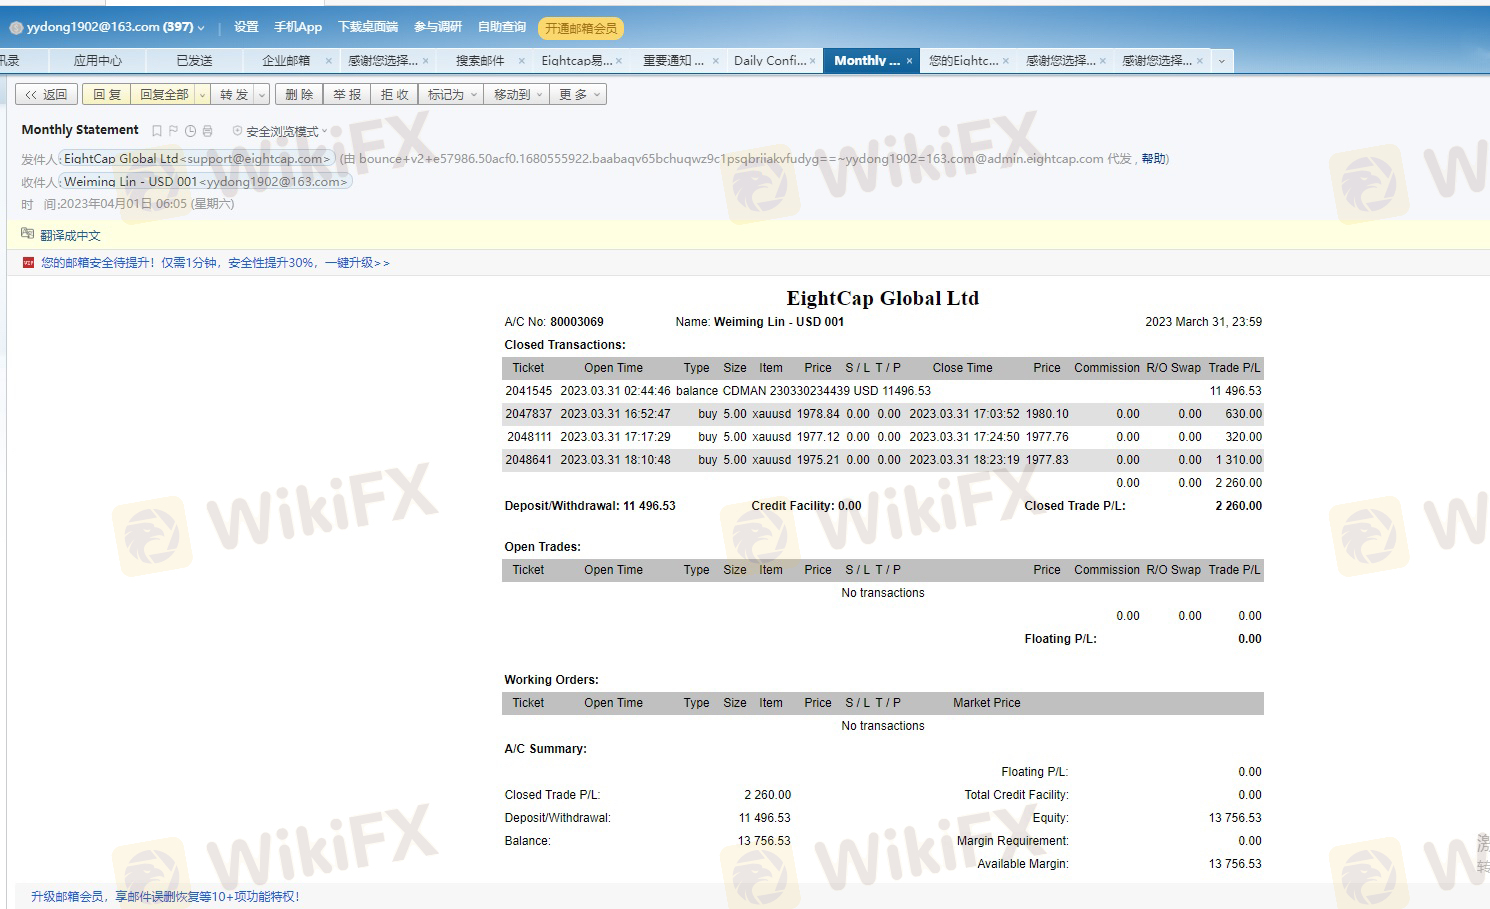The image size is (1490, 909).
Task: Switch to the 已发送 tab
Action: tap(194, 61)
